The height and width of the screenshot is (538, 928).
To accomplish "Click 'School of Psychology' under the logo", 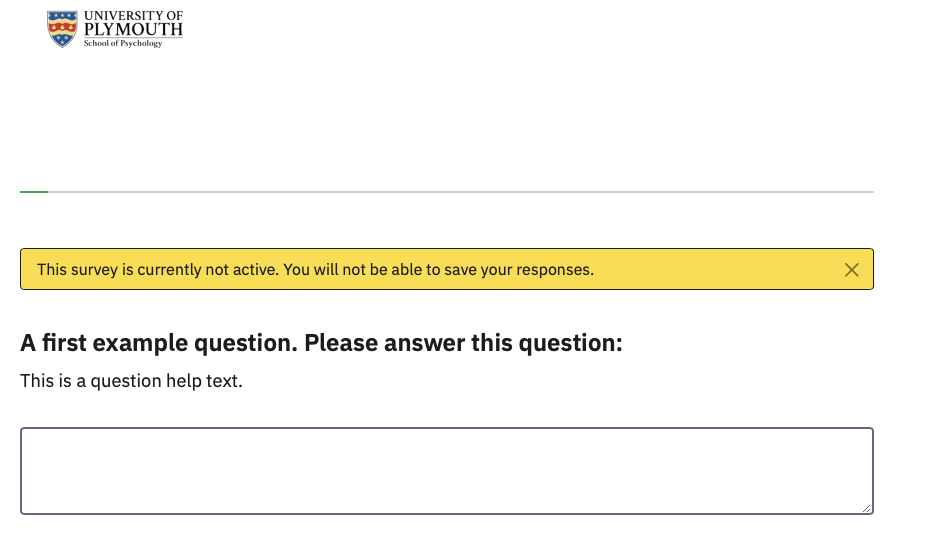I will click(123, 43).
